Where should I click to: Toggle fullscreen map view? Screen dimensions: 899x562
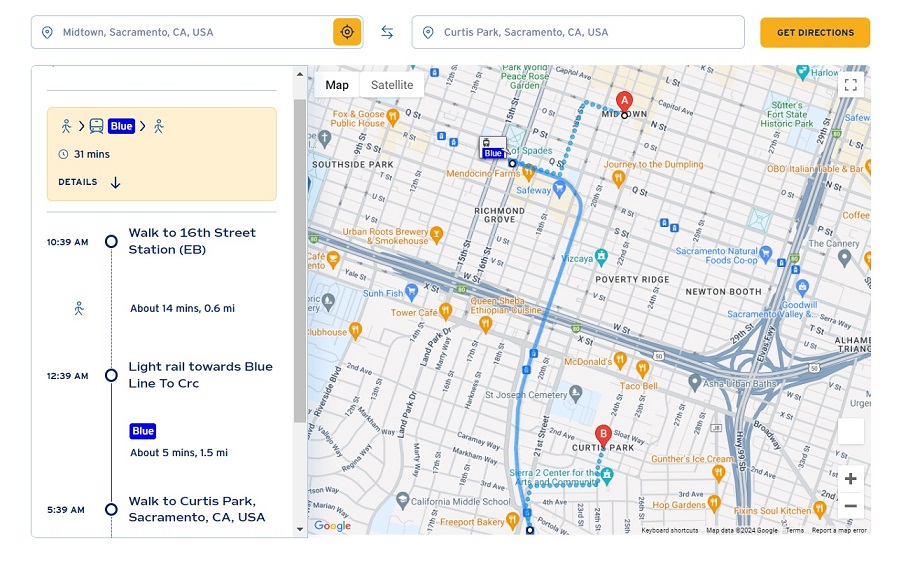(850, 85)
